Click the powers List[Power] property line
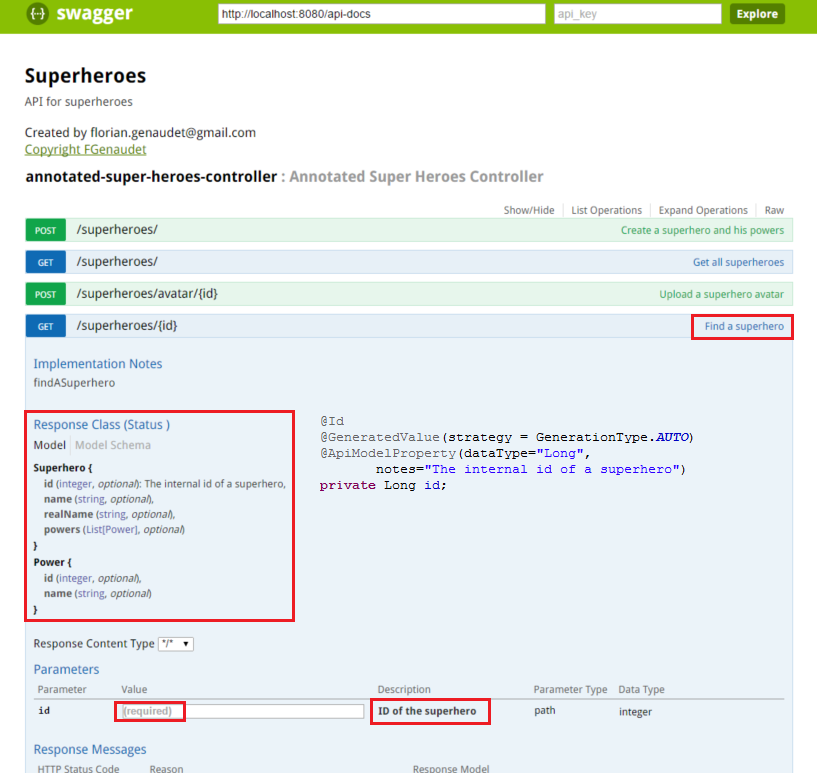817x773 pixels. pos(114,529)
